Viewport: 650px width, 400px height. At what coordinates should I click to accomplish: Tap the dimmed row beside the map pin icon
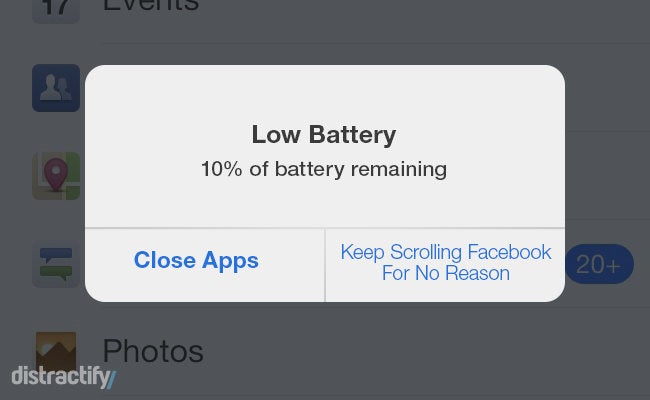point(607,176)
